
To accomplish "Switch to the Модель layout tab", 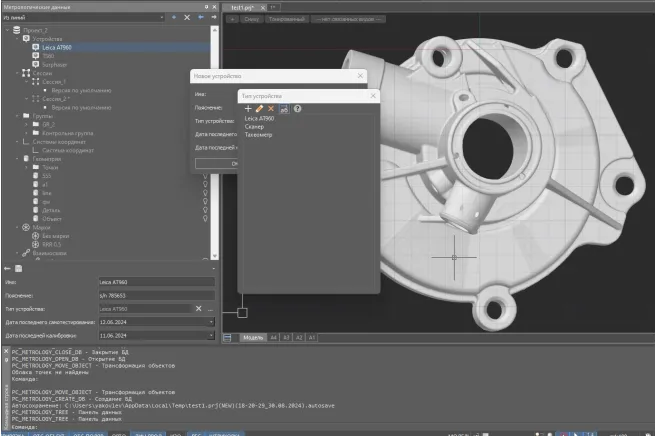I will click(254, 338).
